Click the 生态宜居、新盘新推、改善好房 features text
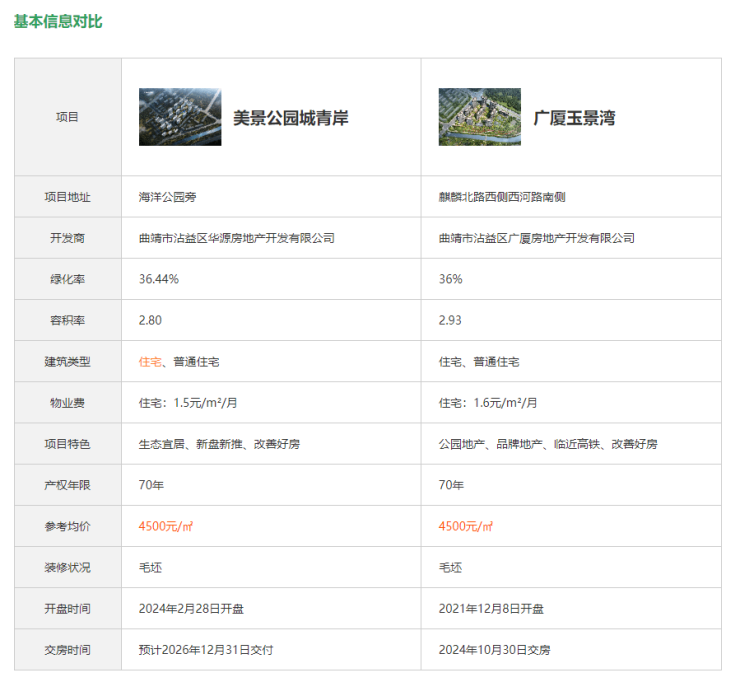Image resolution: width=740 pixels, height=682 pixels. coord(218,444)
